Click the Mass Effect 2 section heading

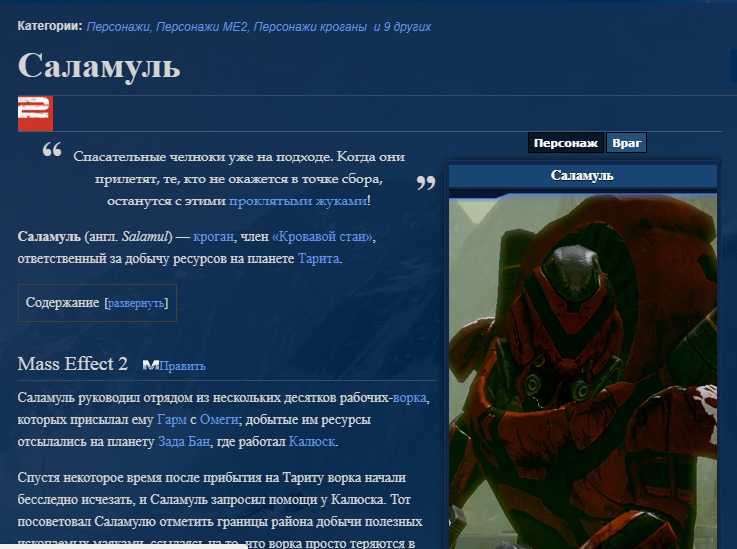[72, 364]
